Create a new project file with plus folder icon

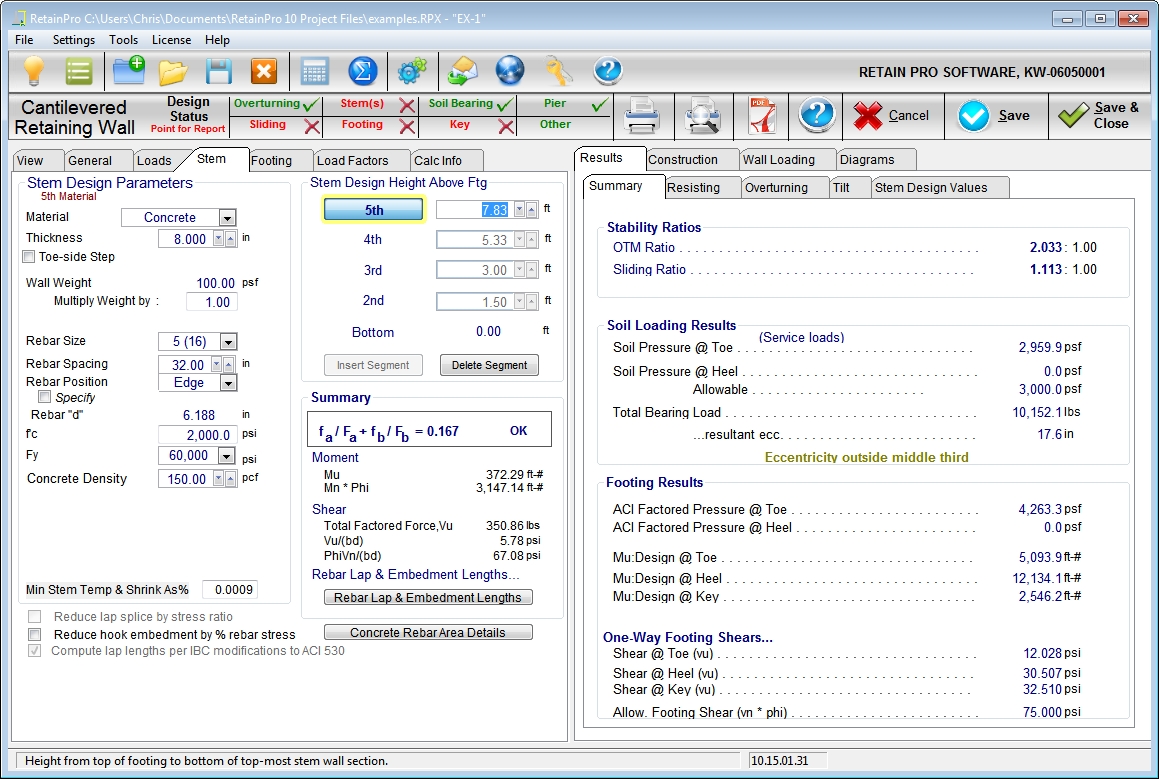tap(129, 71)
